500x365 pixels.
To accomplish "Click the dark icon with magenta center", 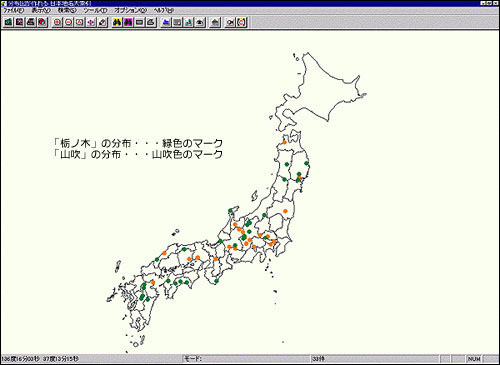I will [x=20, y=22].
